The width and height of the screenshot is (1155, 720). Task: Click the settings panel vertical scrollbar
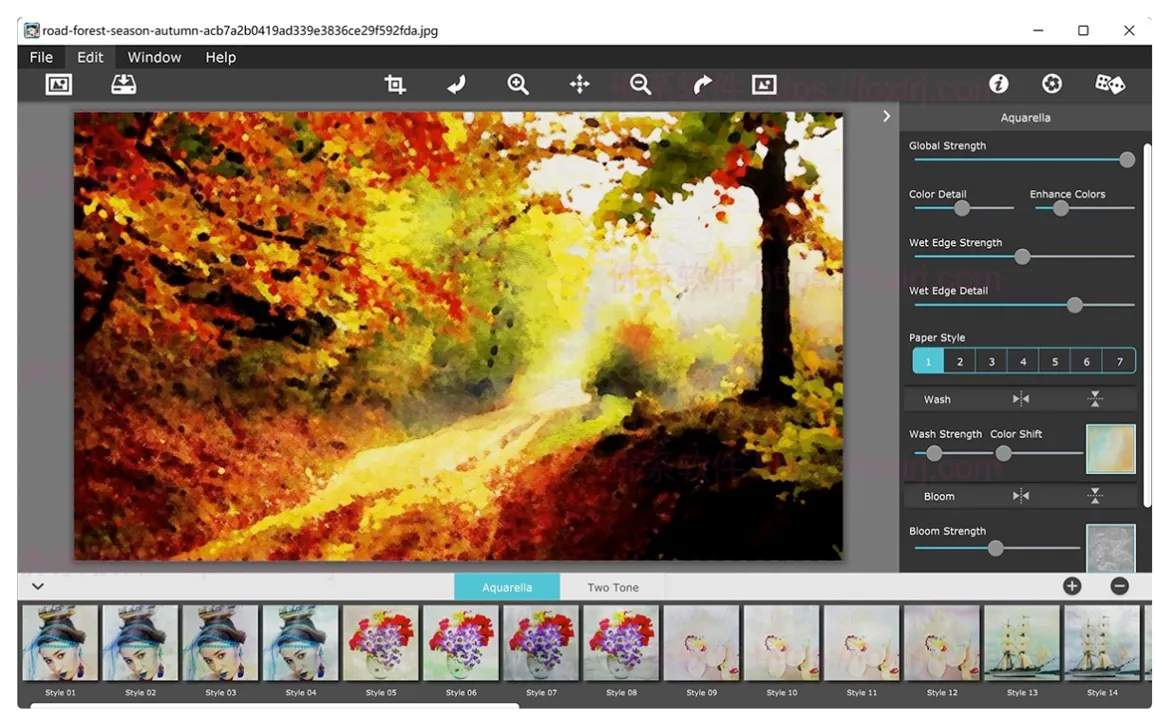pyautogui.click(x=1147, y=324)
